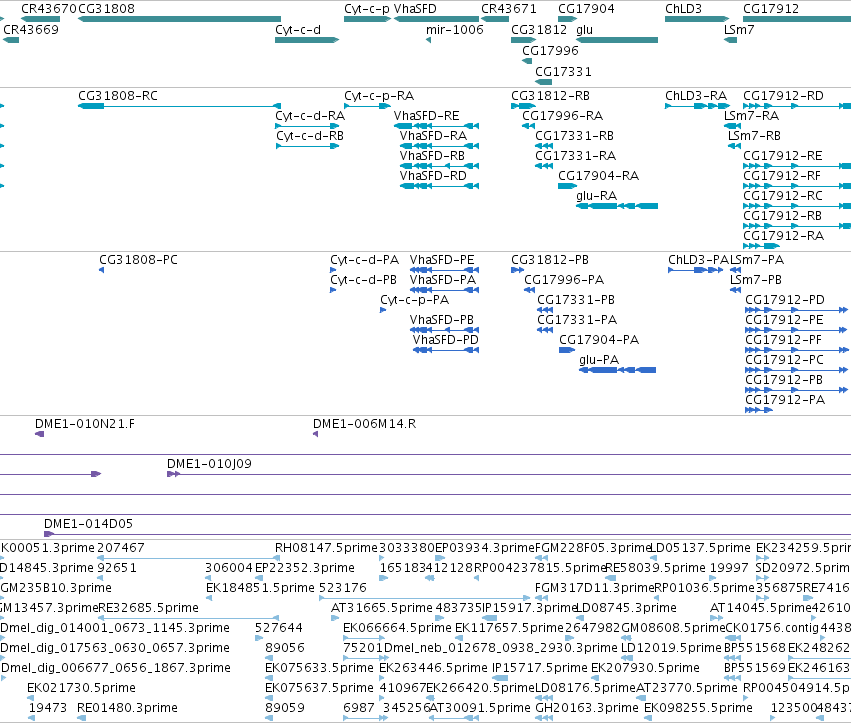The height and width of the screenshot is (723, 851).
Task: Select the CR43669 gene glyph
Action: (x=11, y=40)
